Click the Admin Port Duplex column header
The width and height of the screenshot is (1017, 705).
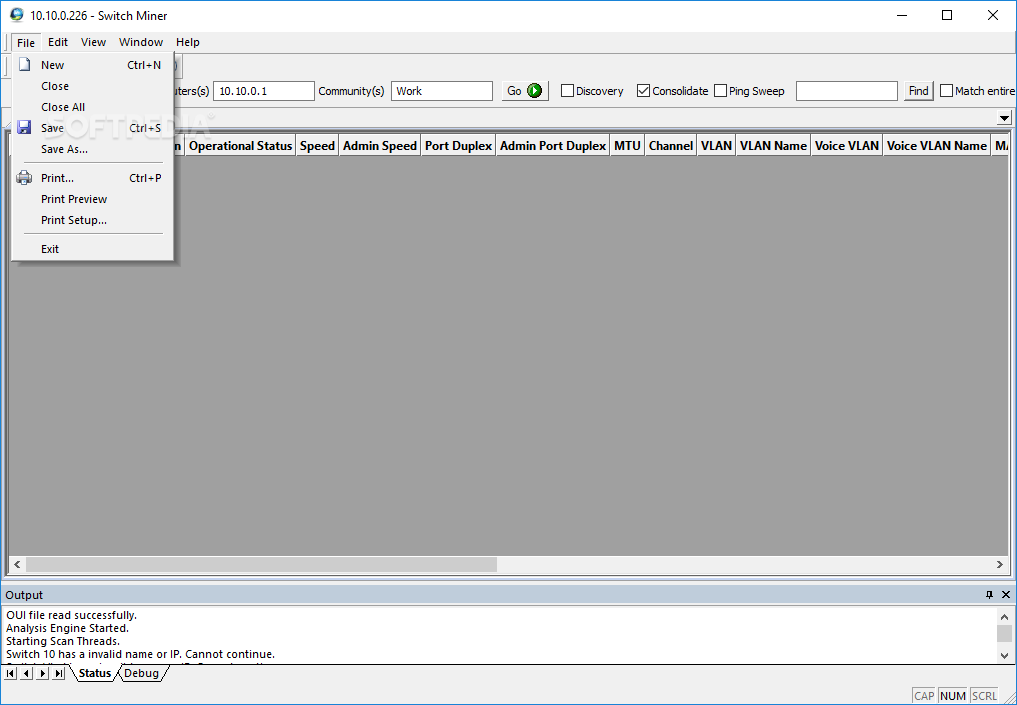(x=553, y=146)
